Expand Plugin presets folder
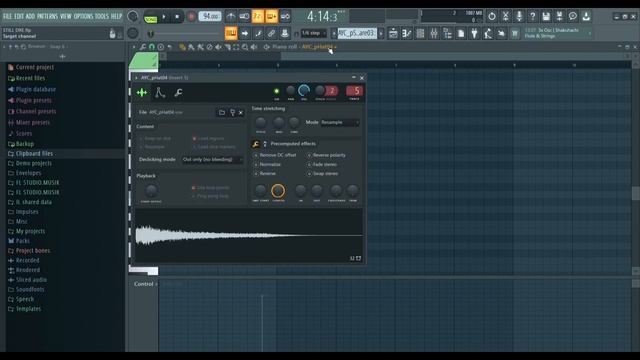640x360 pixels. [x=33, y=100]
